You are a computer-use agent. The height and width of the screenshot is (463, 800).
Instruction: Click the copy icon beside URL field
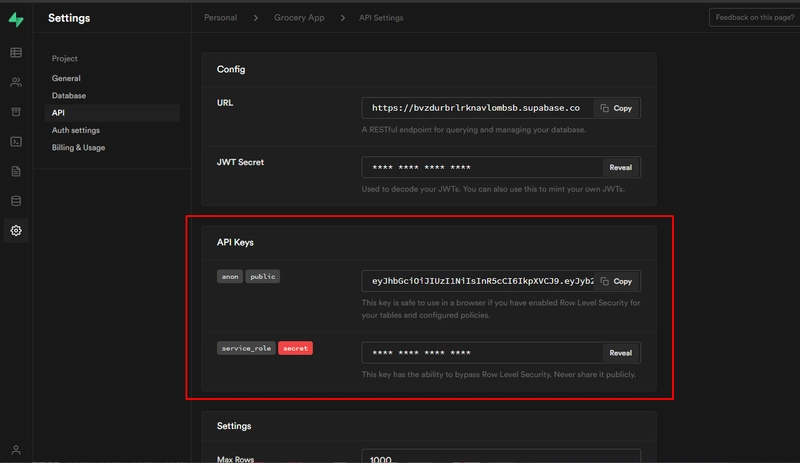coord(605,108)
